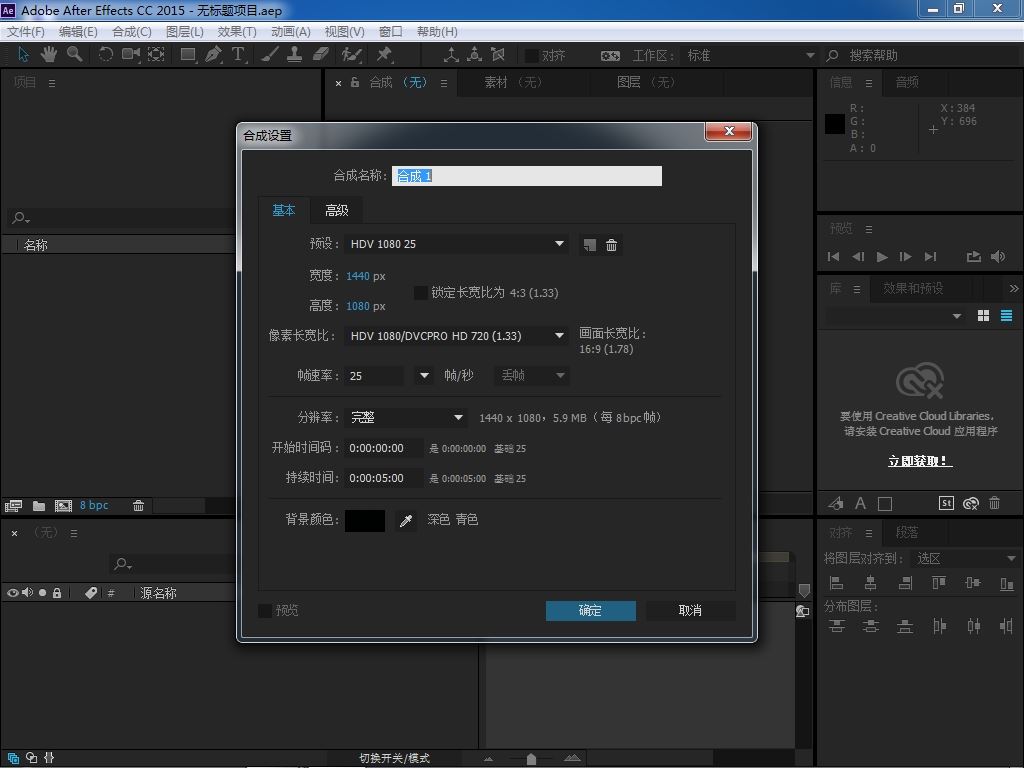Click the save preset icon next to 预设
The width and height of the screenshot is (1024, 768).
click(589, 245)
